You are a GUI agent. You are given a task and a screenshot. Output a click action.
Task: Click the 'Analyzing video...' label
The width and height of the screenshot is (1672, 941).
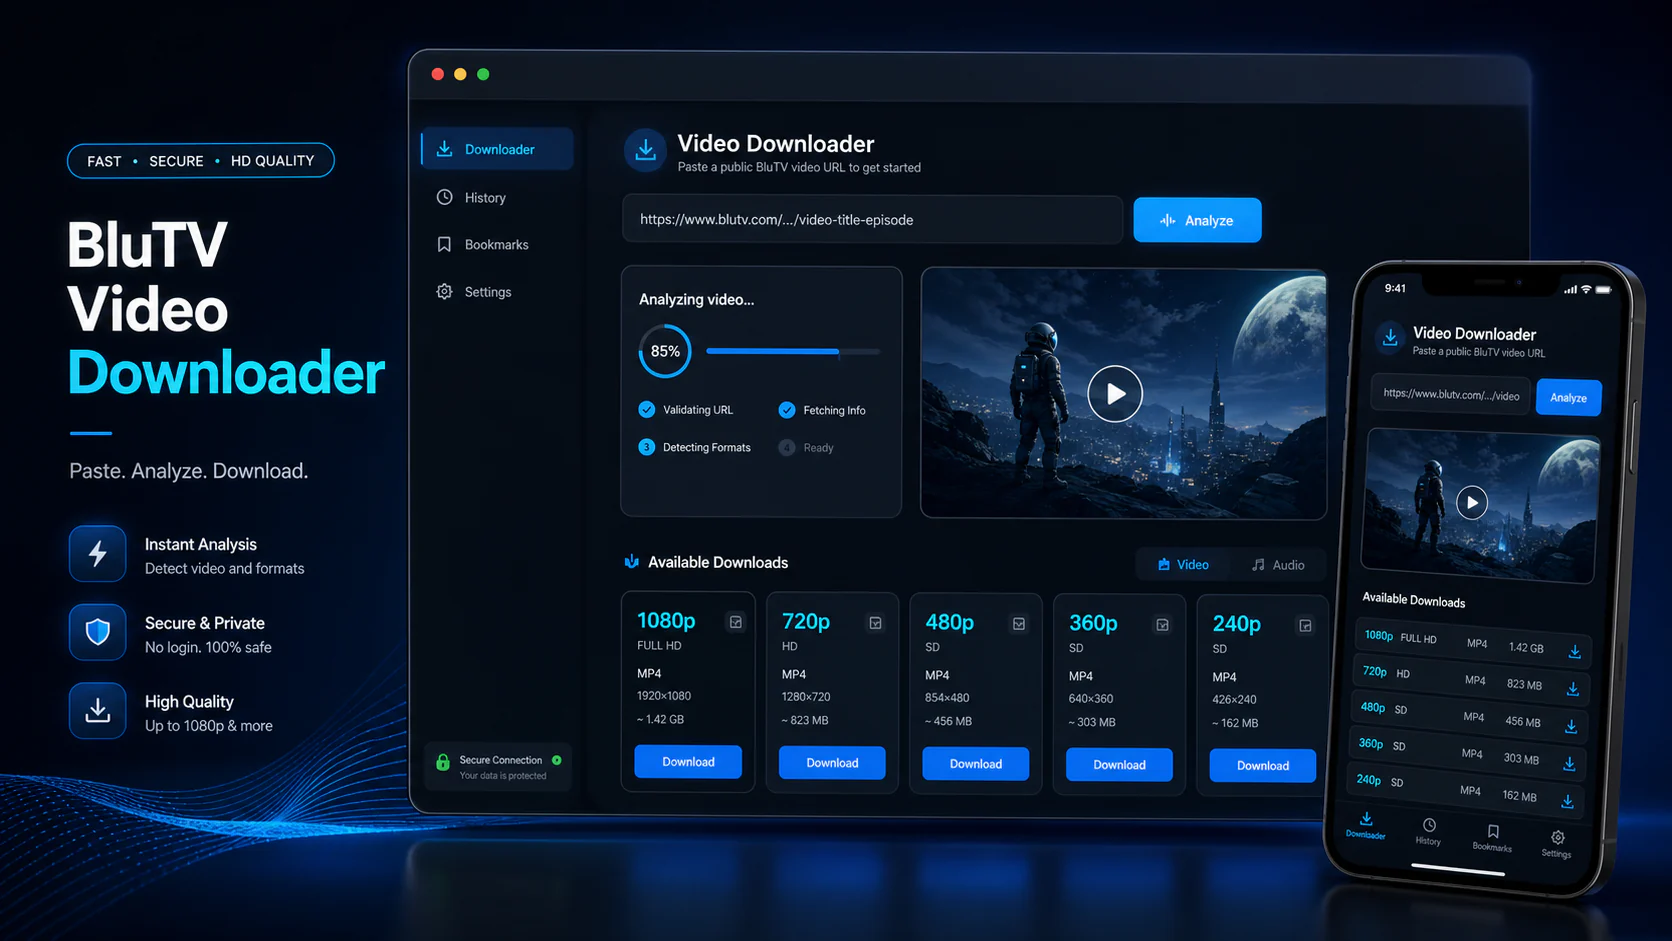point(696,300)
